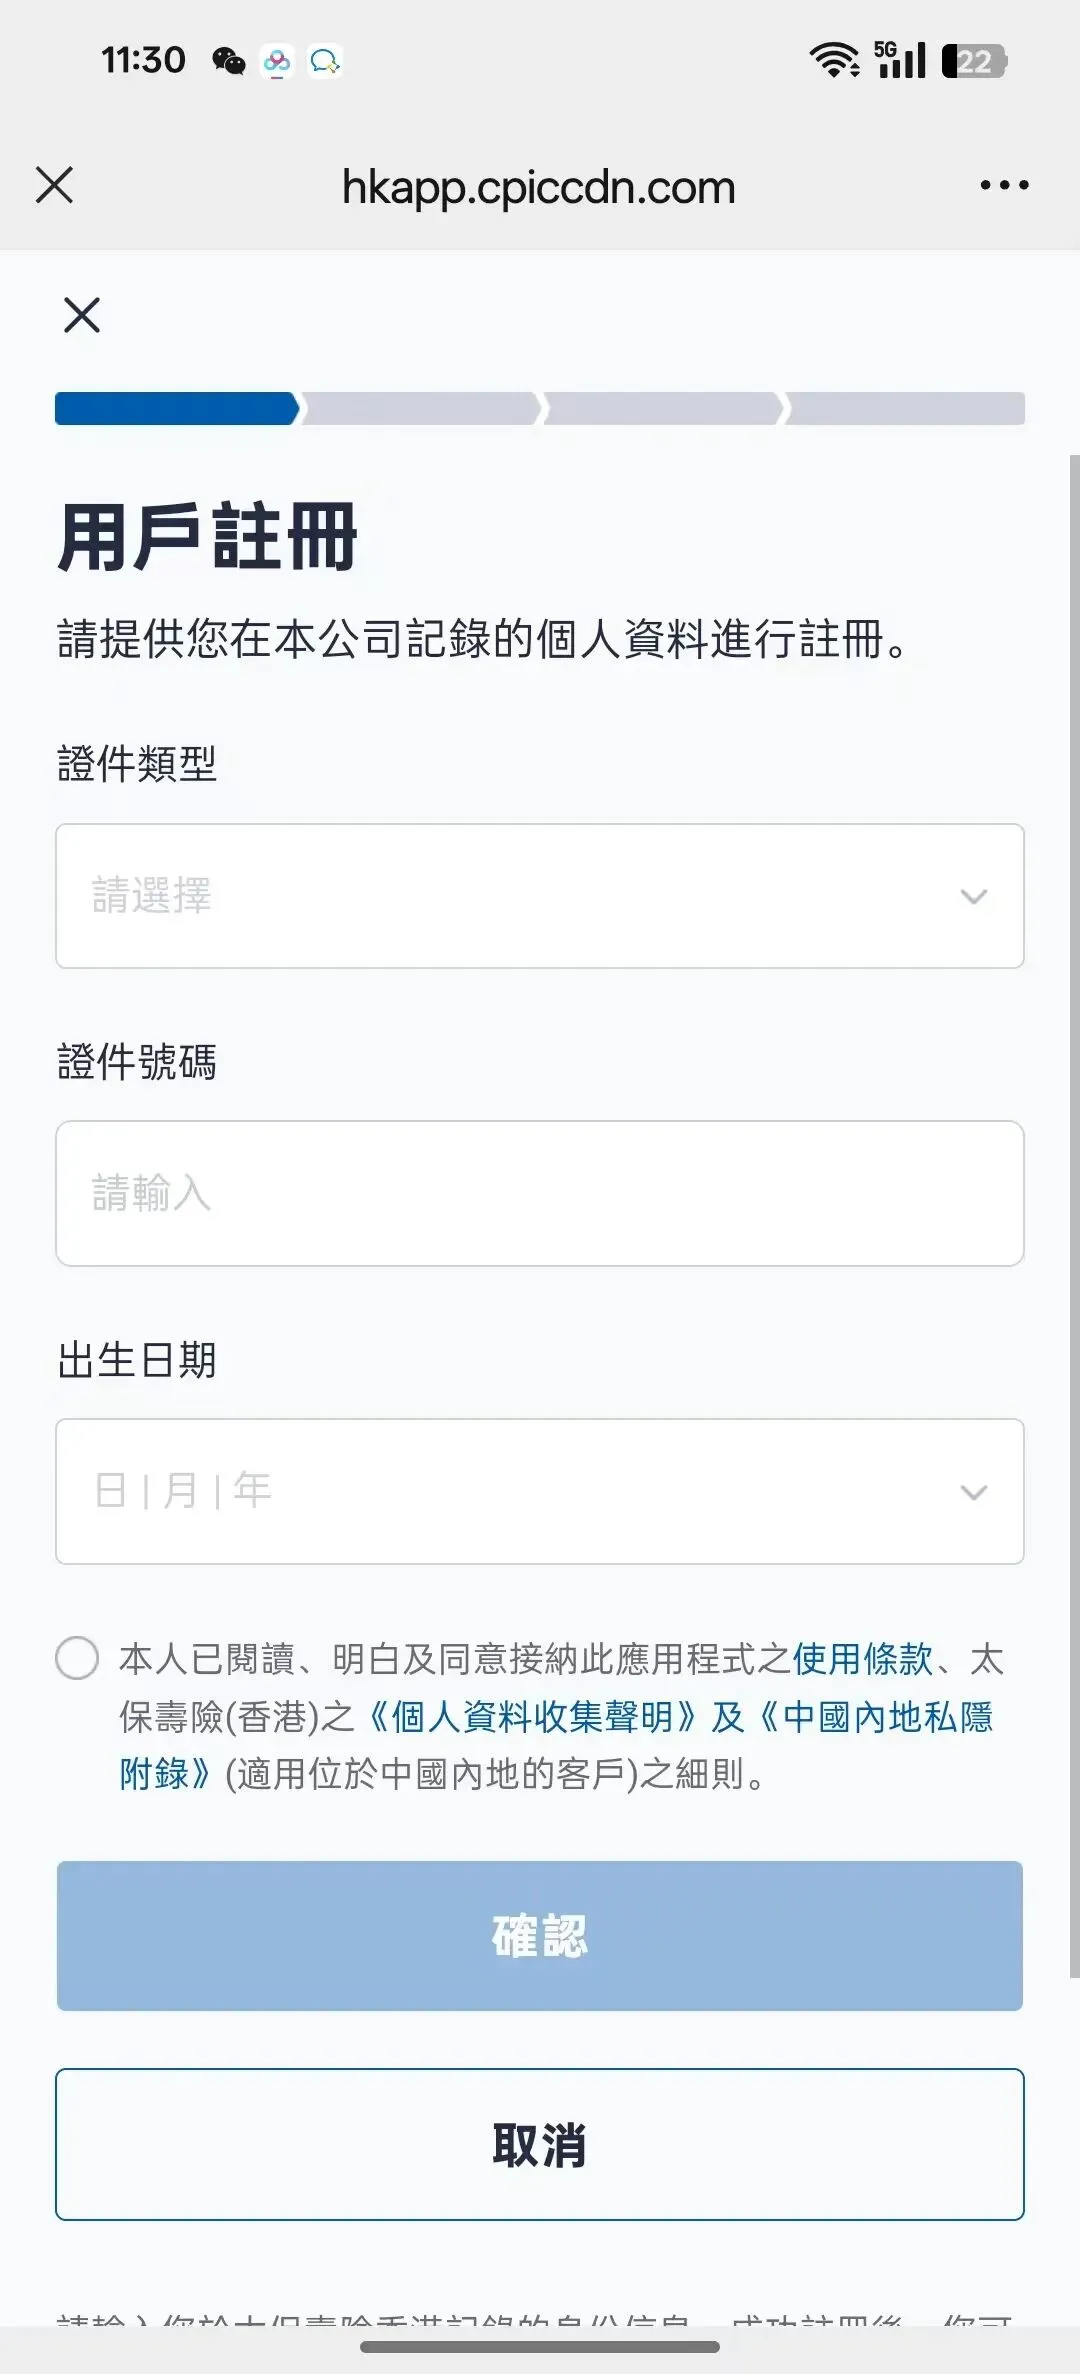Open the 證件類型 dropdown
Image resolution: width=1080 pixels, height=2374 pixels.
[540, 896]
